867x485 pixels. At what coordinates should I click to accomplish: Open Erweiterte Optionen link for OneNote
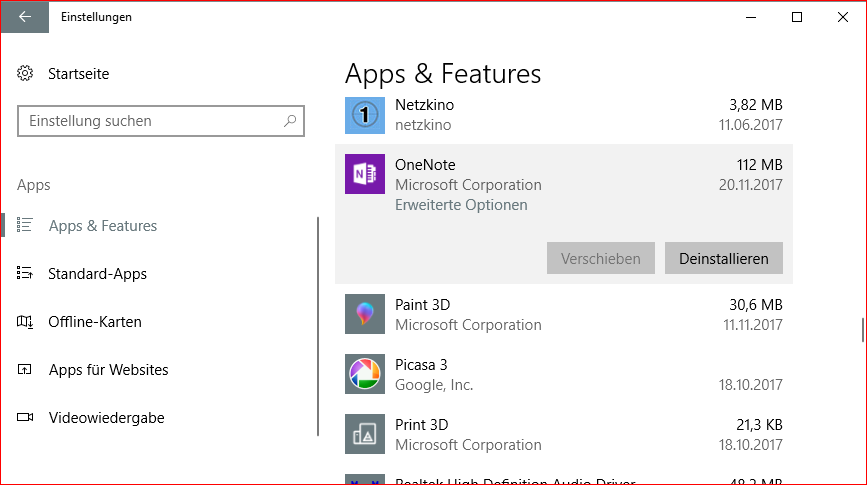(461, 205)
